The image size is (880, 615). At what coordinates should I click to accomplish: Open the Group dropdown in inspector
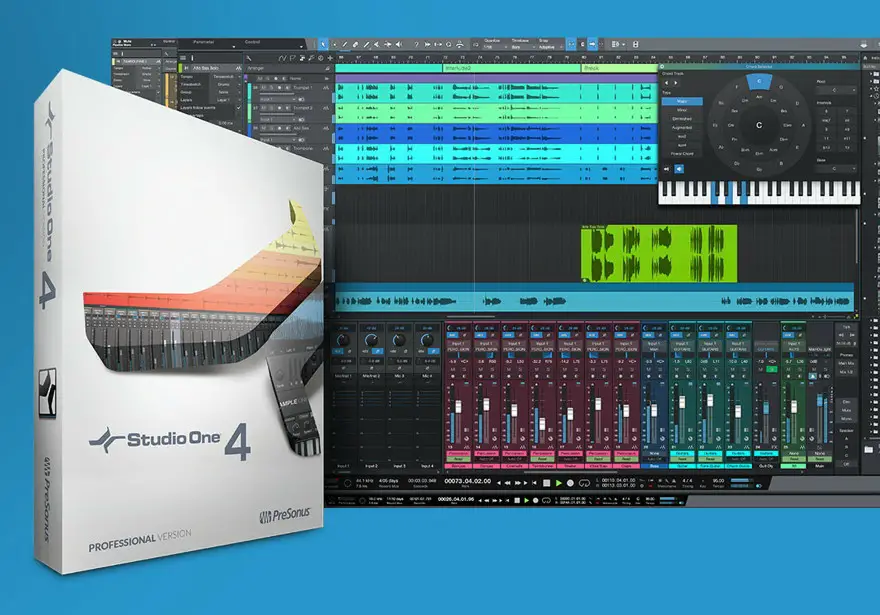tap(227, 92)
